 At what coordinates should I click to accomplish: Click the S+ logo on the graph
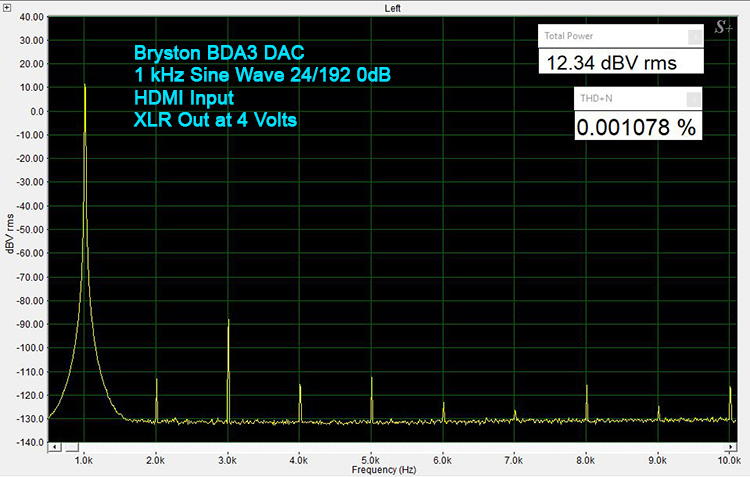click(x=723, y=27)
